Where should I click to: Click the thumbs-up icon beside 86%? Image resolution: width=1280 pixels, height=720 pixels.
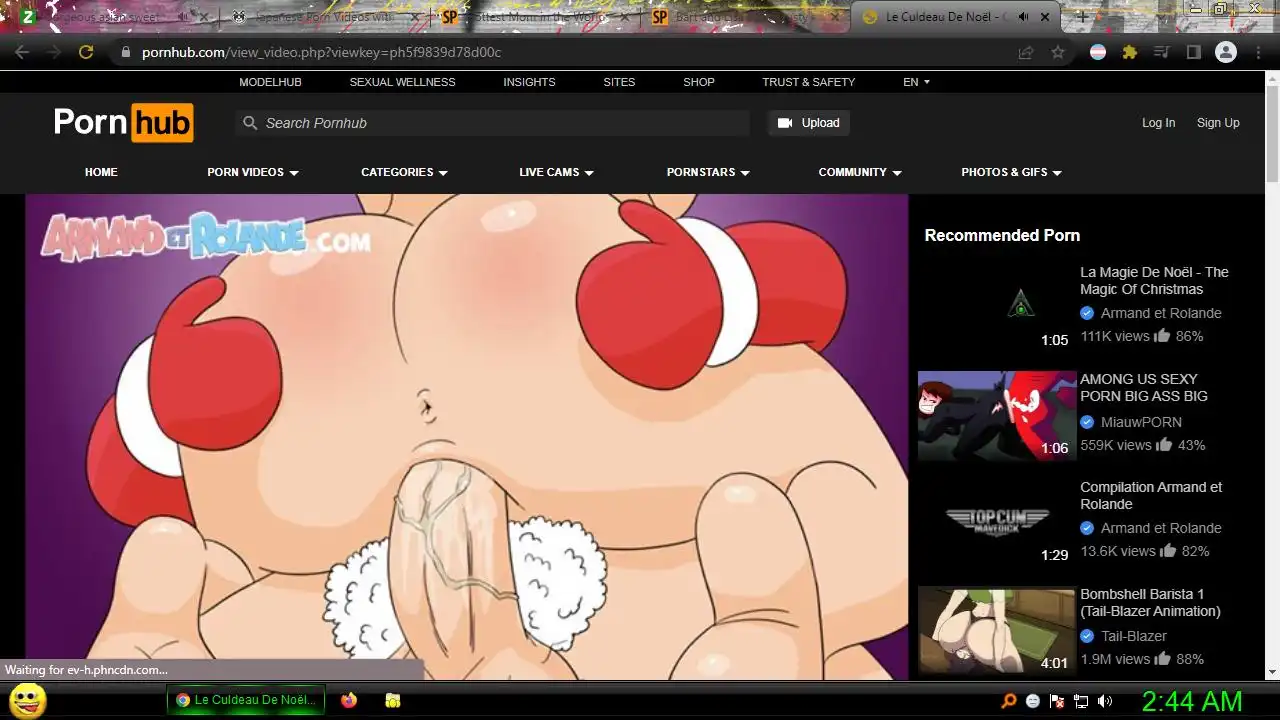[x=1162, y=336]
